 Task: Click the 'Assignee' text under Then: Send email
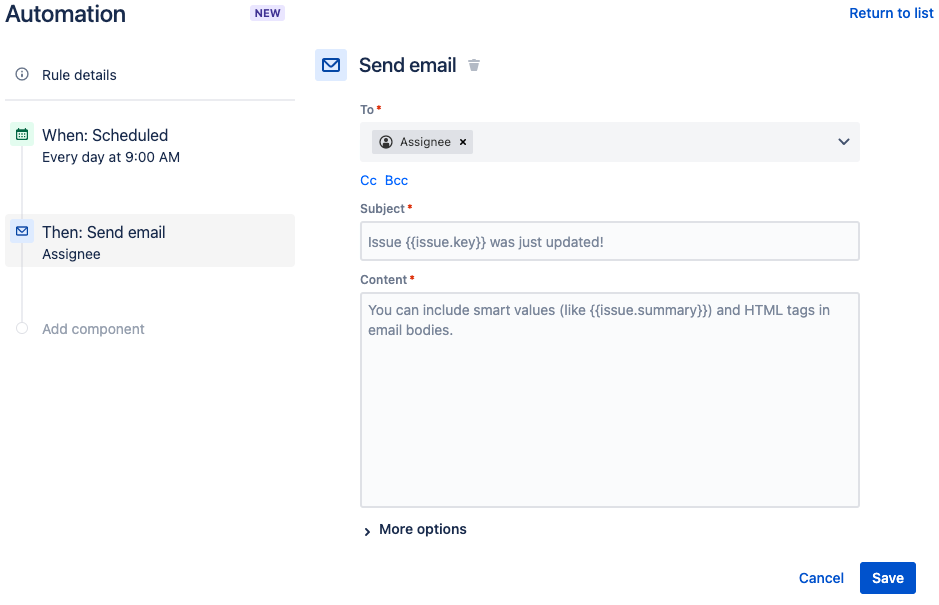[x=71, y=254]
